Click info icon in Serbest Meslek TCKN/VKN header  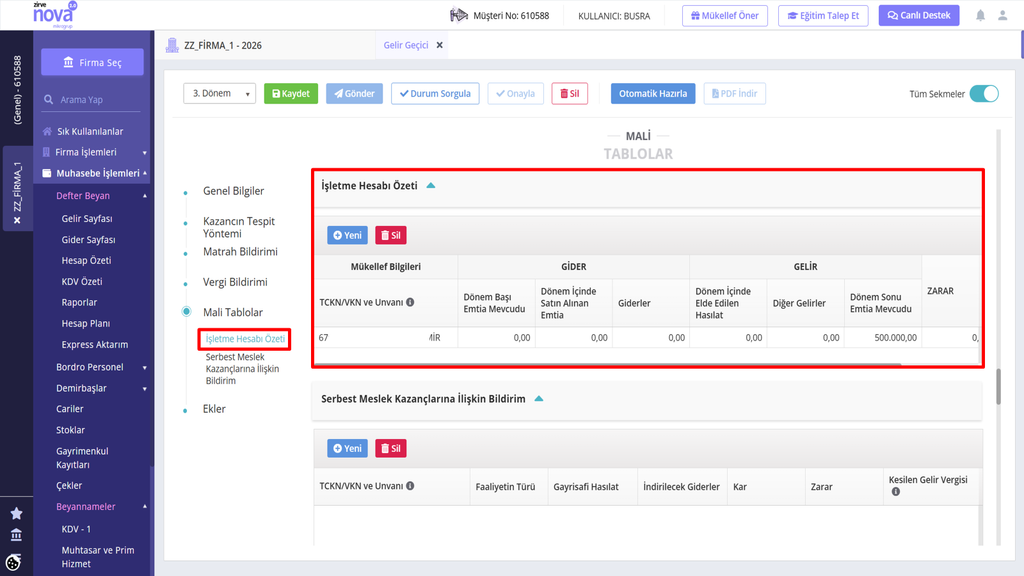click(410, 486)
